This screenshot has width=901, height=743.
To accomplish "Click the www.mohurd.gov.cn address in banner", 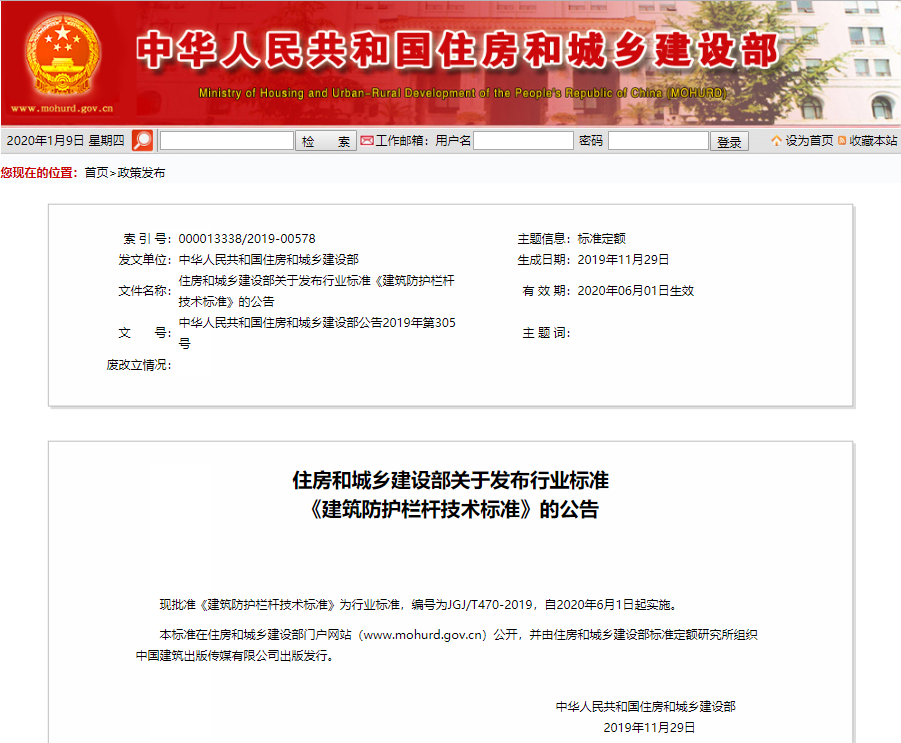I will (x=62, y=109).
